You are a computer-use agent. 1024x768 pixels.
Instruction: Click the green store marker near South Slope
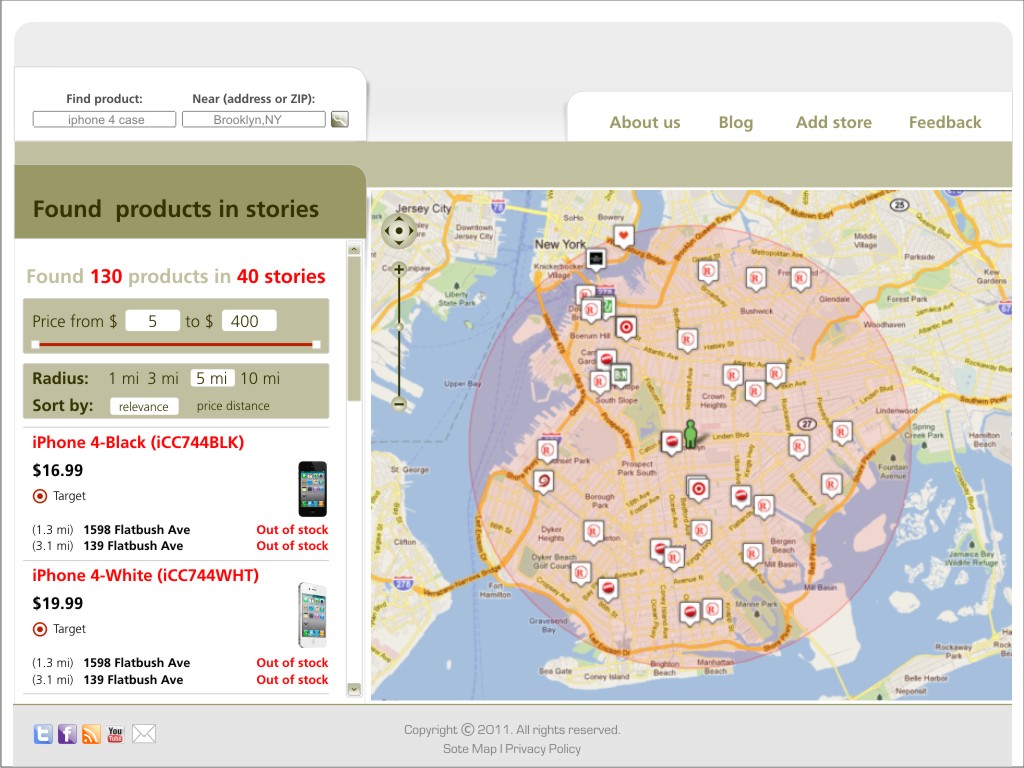coord(620,376)
